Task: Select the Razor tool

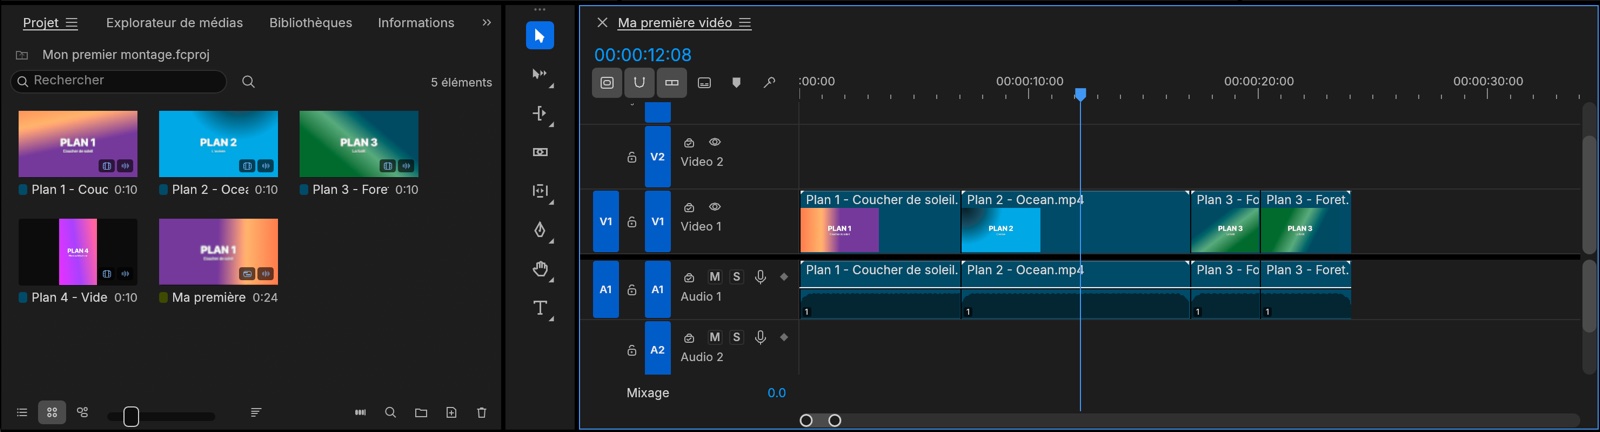Action: (540, 152)
